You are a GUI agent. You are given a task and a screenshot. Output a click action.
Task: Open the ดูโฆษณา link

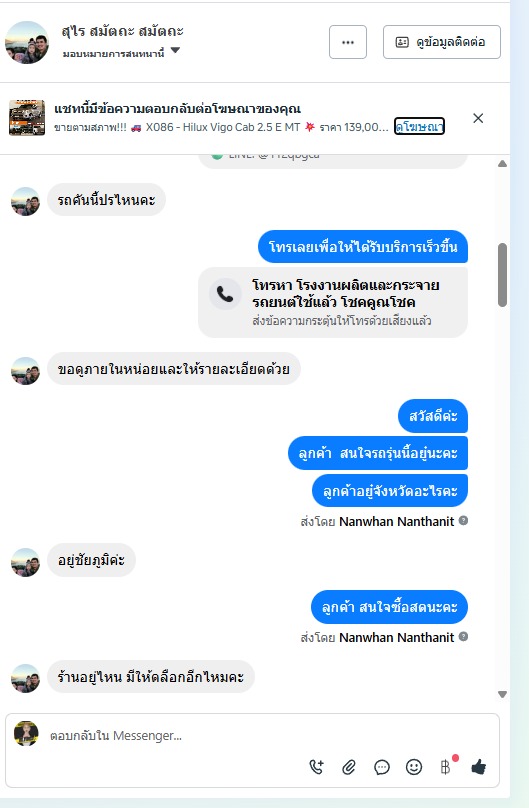click(x=419, y=126)
